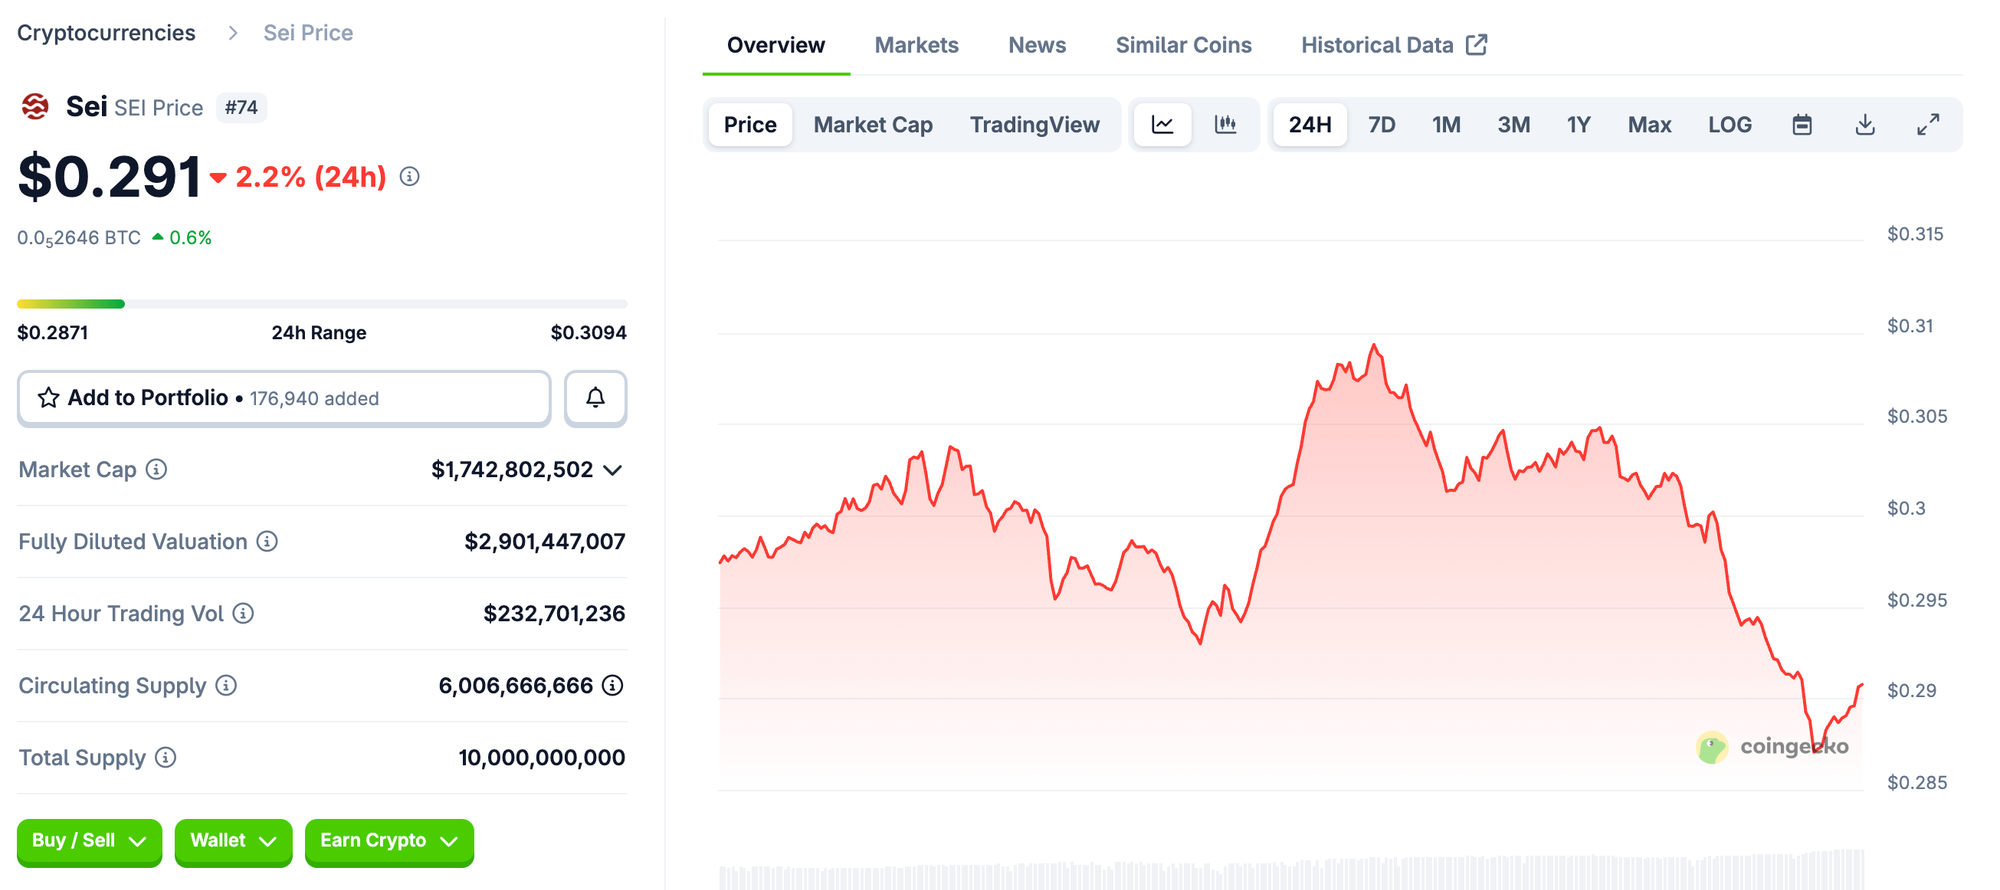Click the volume bars strip below chart
2000x890 pixels.
pos(1291,870)
